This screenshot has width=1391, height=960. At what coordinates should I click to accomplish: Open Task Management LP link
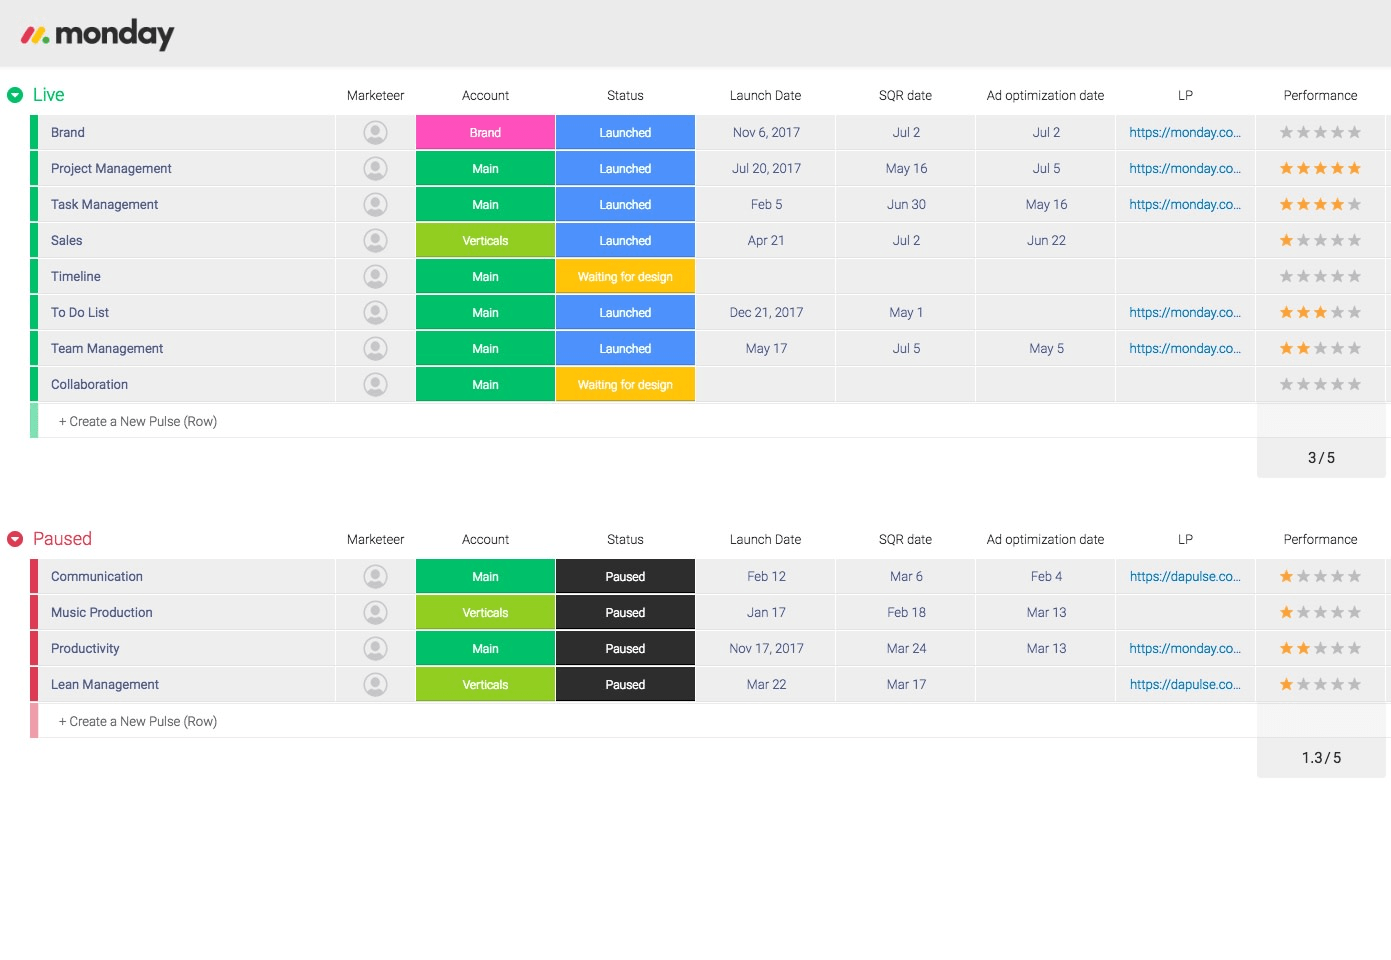pos(1185,204)
